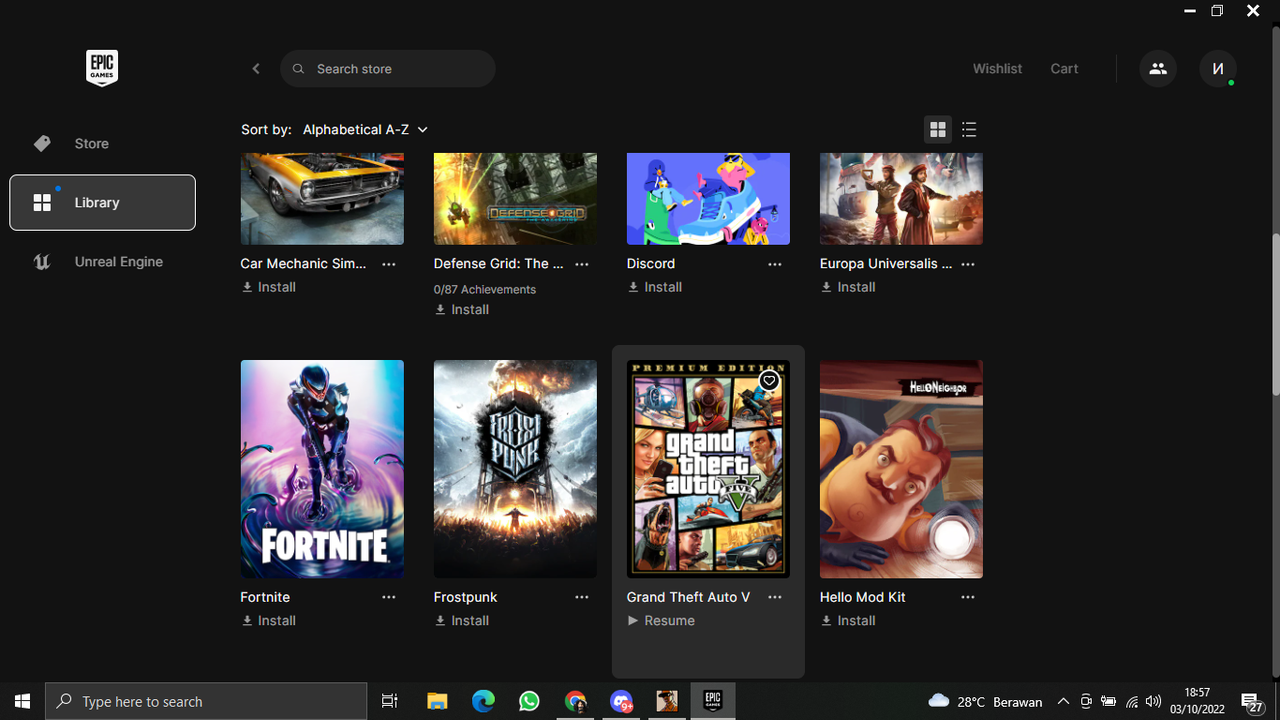This screenshot has width=1280, height=720.
Task: Open Discord from the taskbar
Action: pos(621,702)
